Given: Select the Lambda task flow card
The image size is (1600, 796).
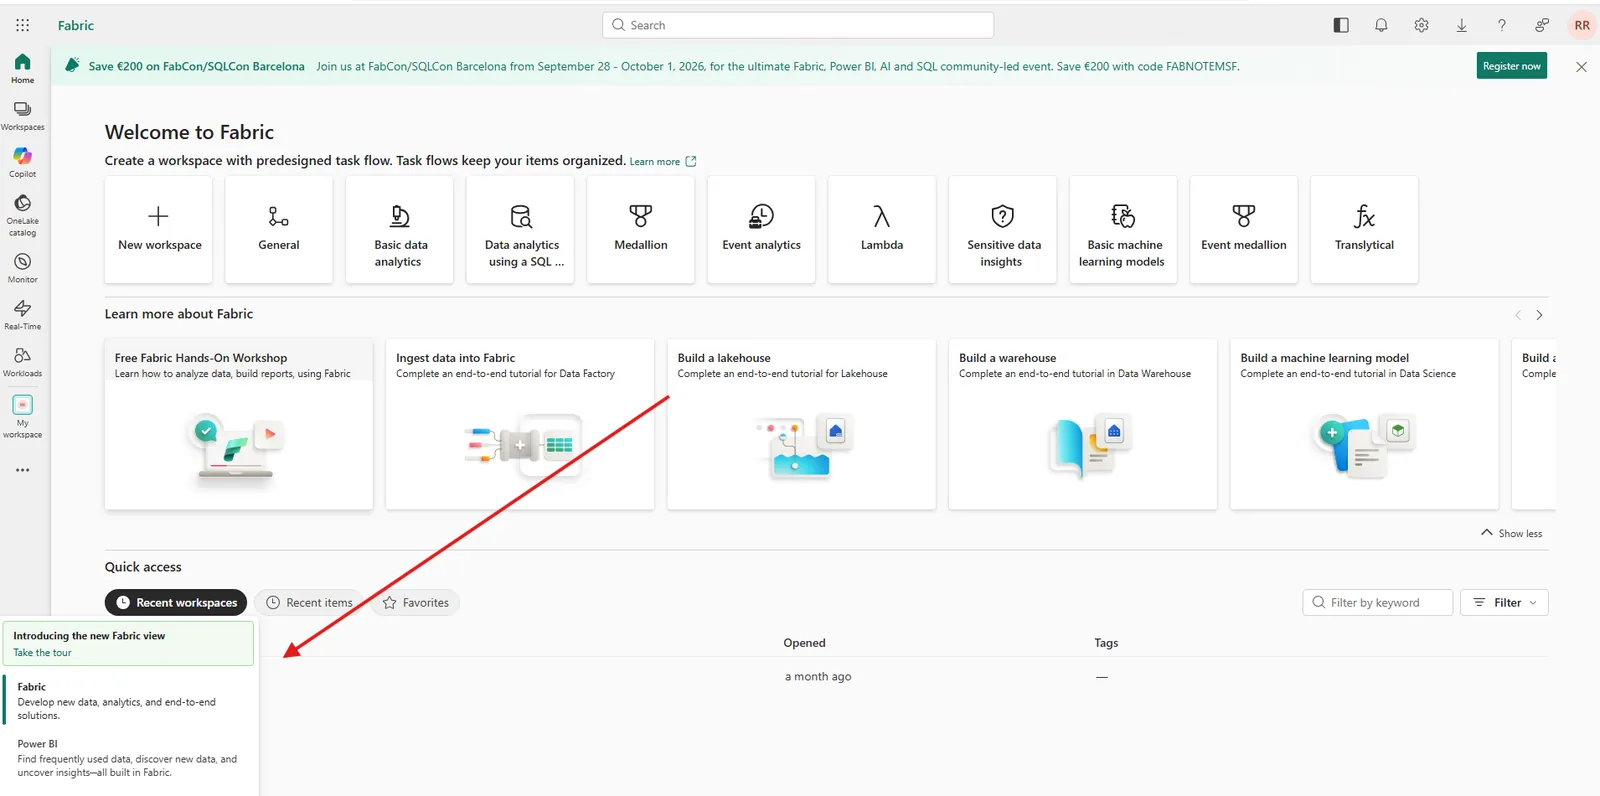Looking at the screenshot, I should point(882,229).
